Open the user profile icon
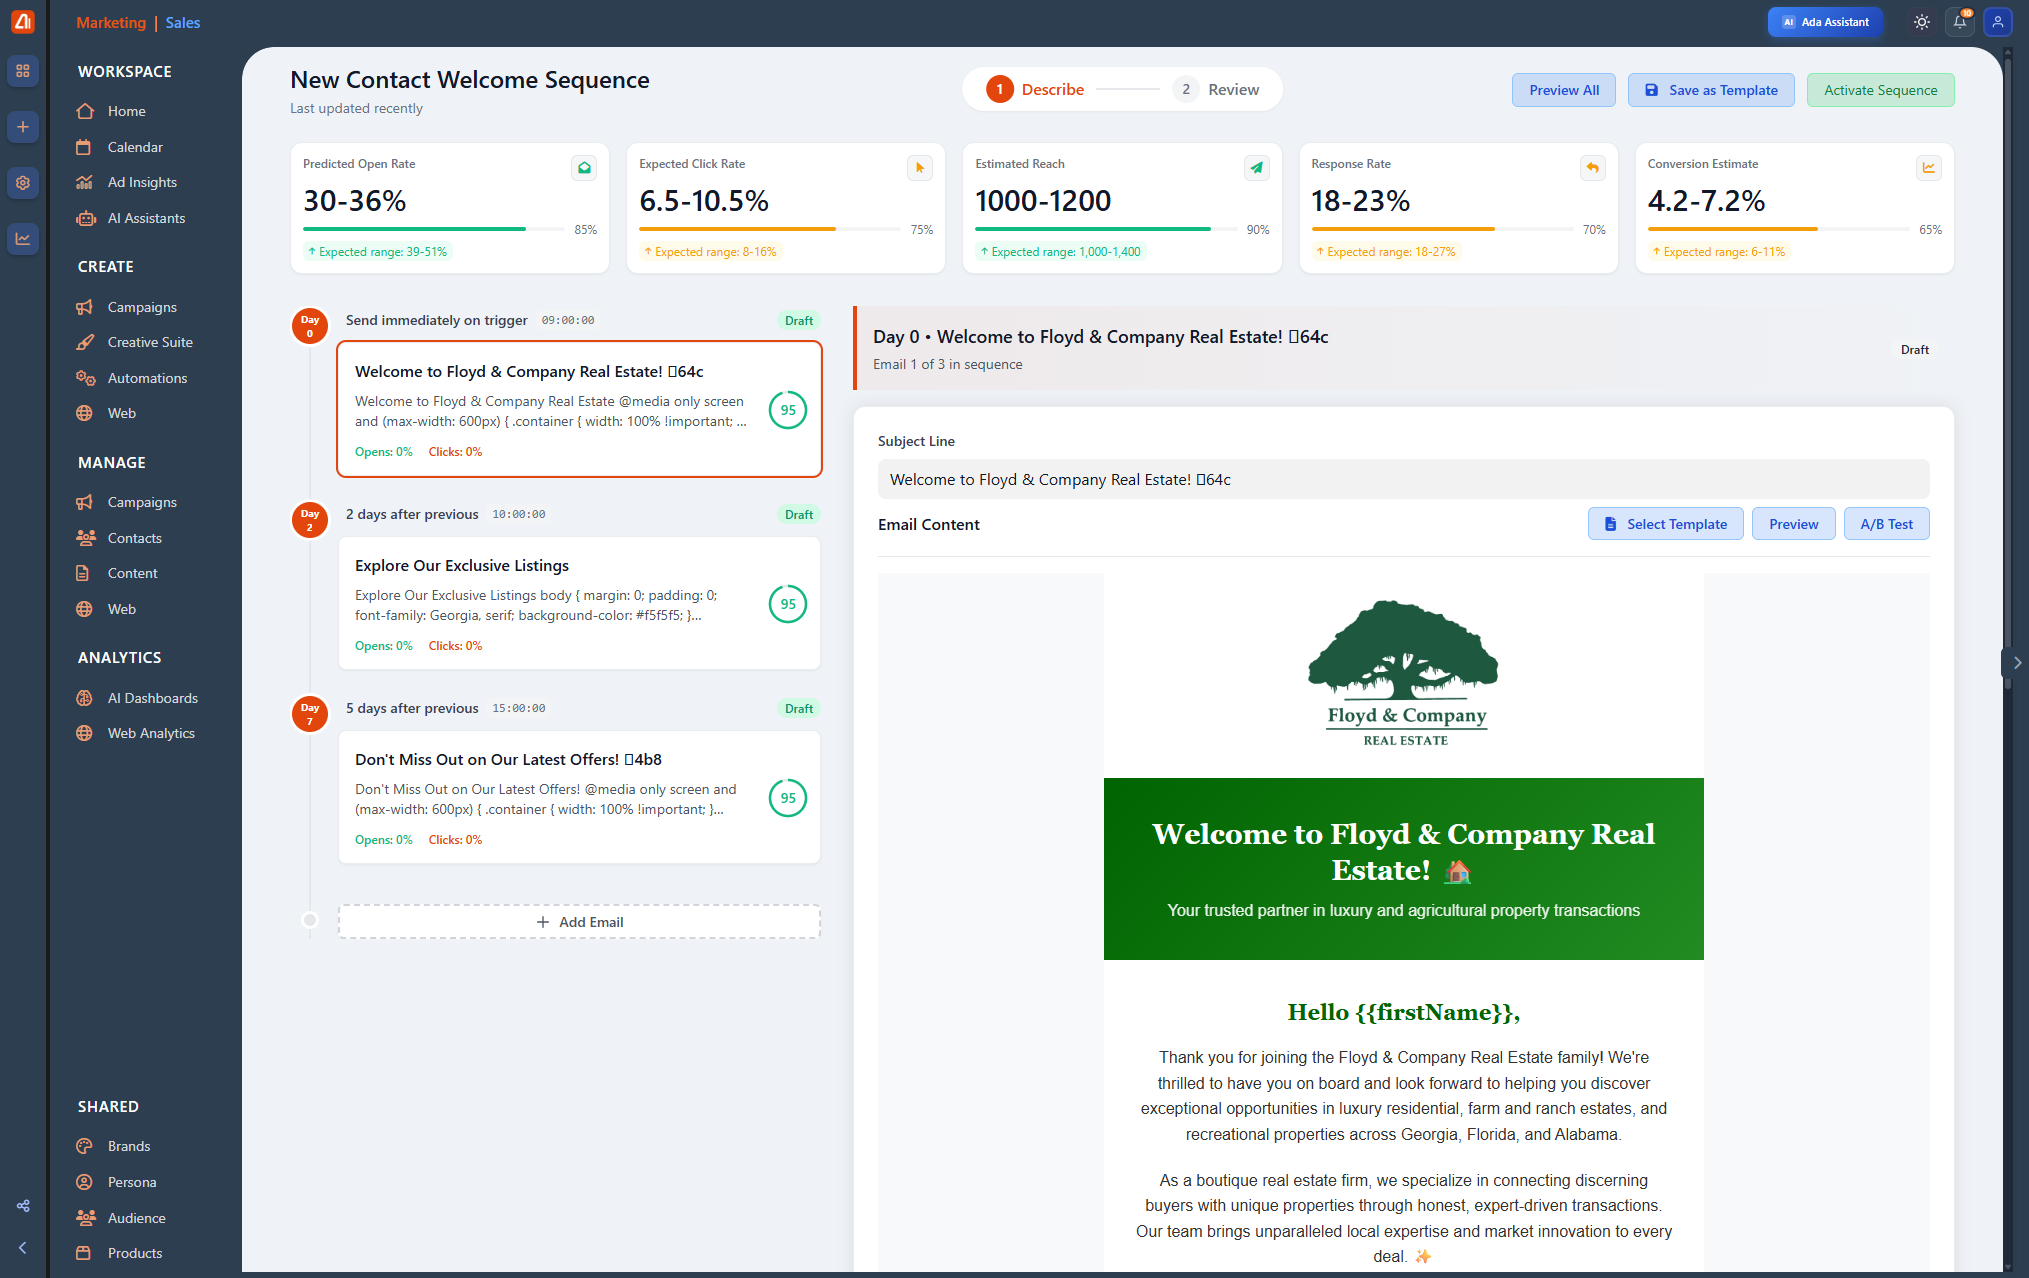2029x1278 pixels. [x=1997, y=22]
